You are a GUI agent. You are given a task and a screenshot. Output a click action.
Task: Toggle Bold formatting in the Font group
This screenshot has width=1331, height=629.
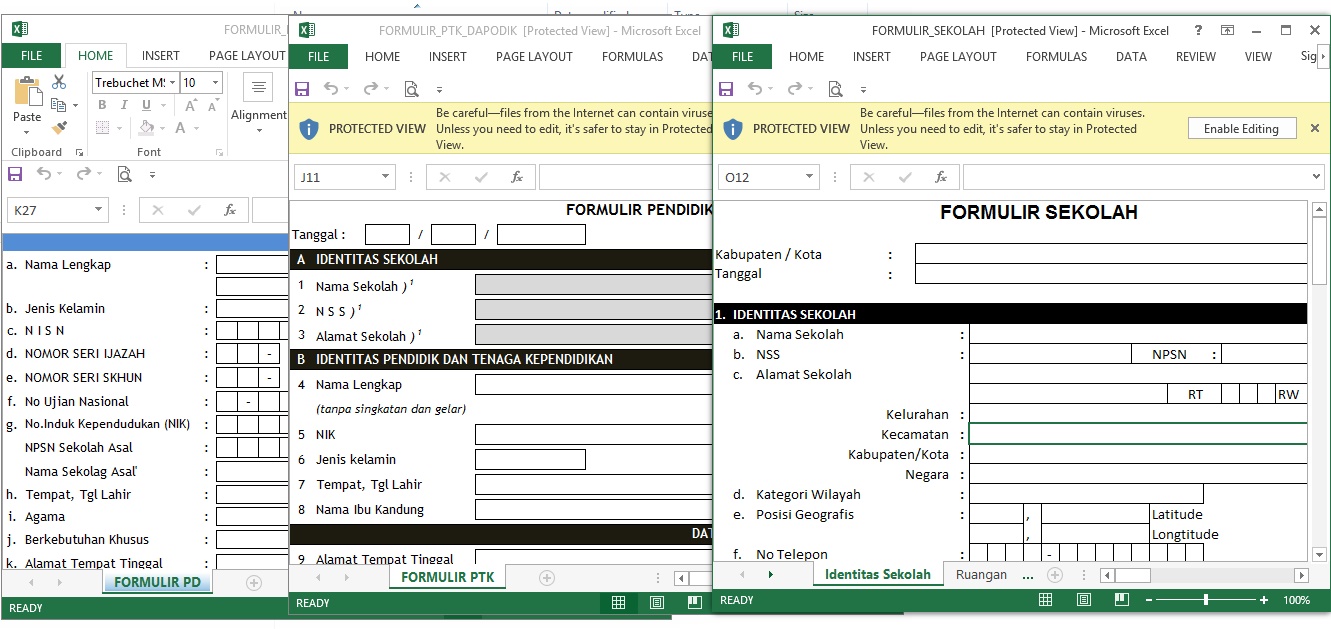click(102, 105)
